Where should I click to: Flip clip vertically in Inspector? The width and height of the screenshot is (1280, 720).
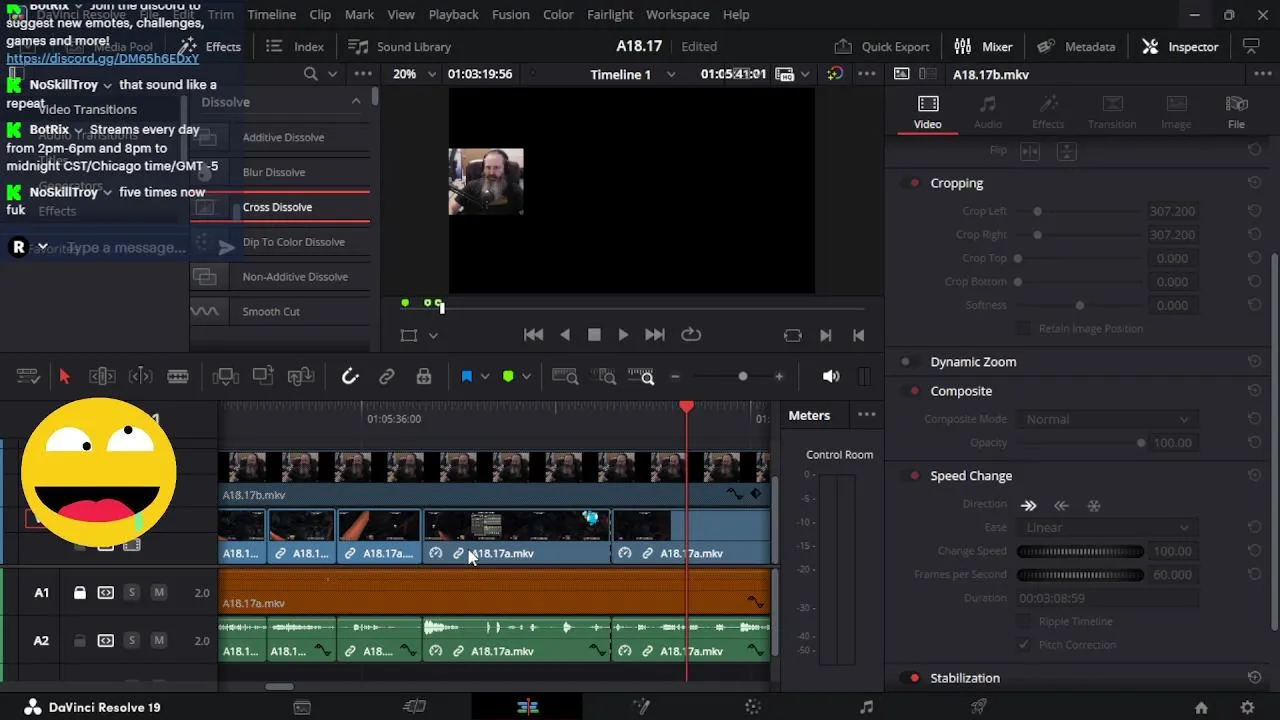click(x=1067, y=151)
